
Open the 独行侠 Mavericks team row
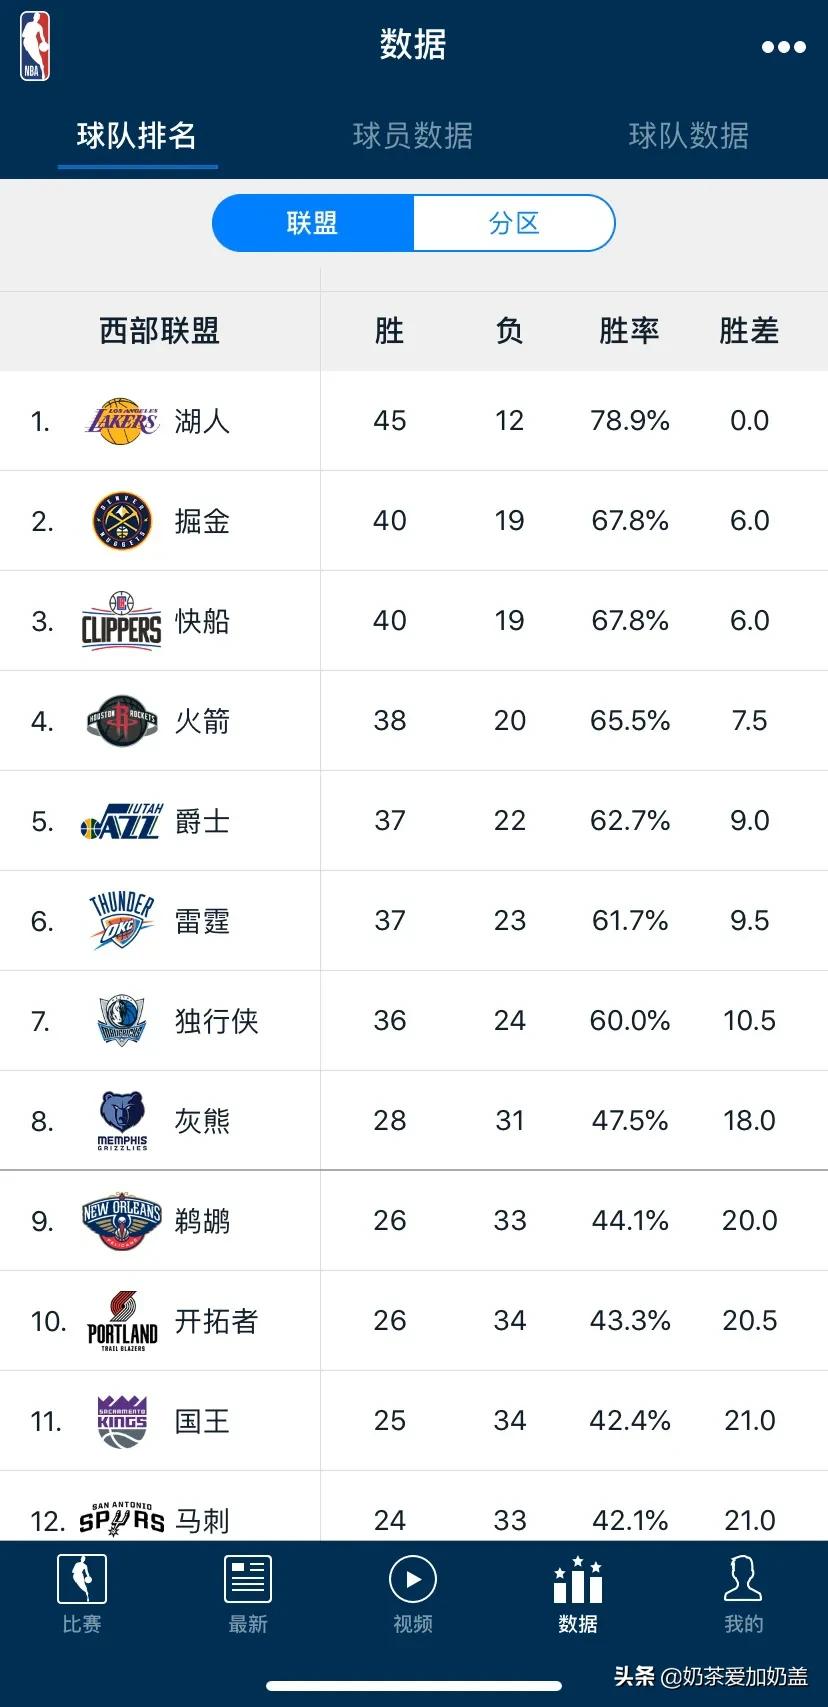[x=414, y=1021]
